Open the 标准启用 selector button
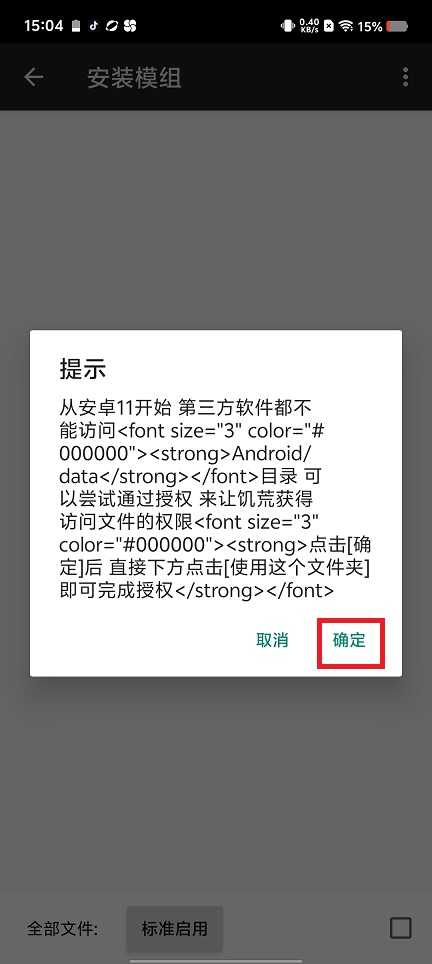This screenshot has height=964, width=432. click(x=175, y=928)
